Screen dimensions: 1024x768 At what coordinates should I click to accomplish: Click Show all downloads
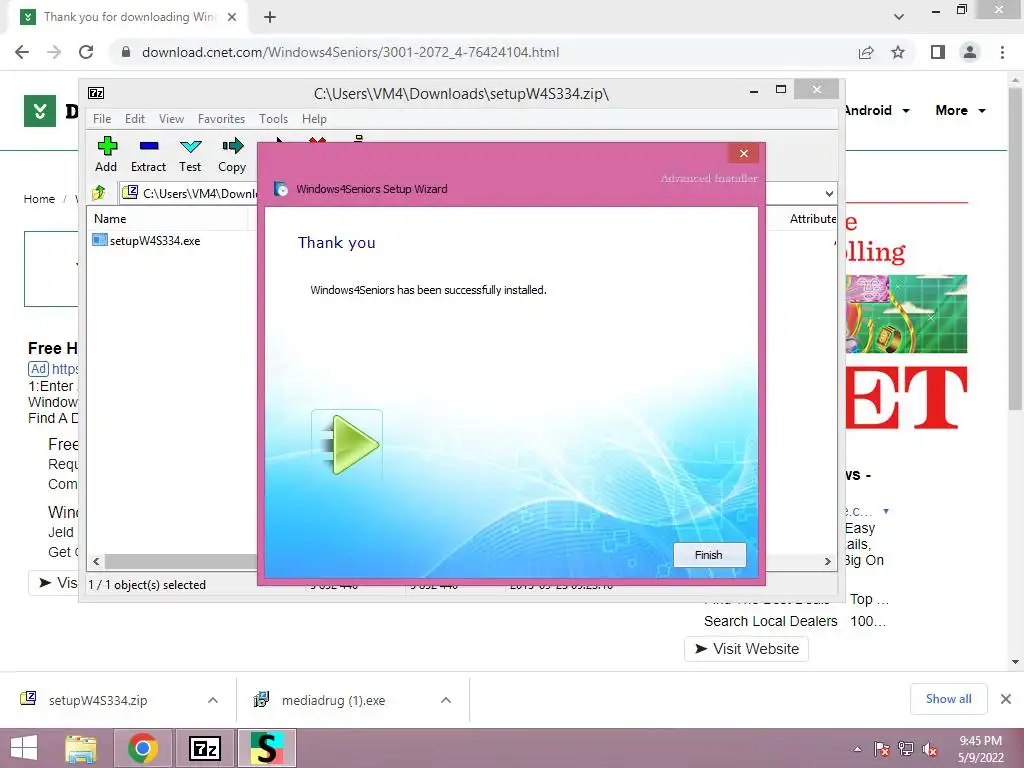tap(948, 699)
